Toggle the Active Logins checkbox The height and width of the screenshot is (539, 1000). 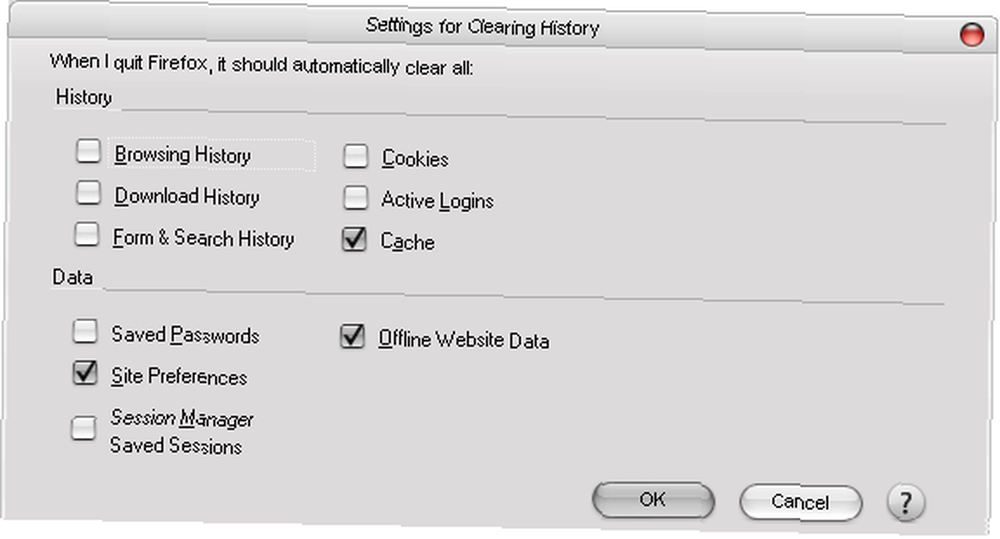click(x=355, y=198)
